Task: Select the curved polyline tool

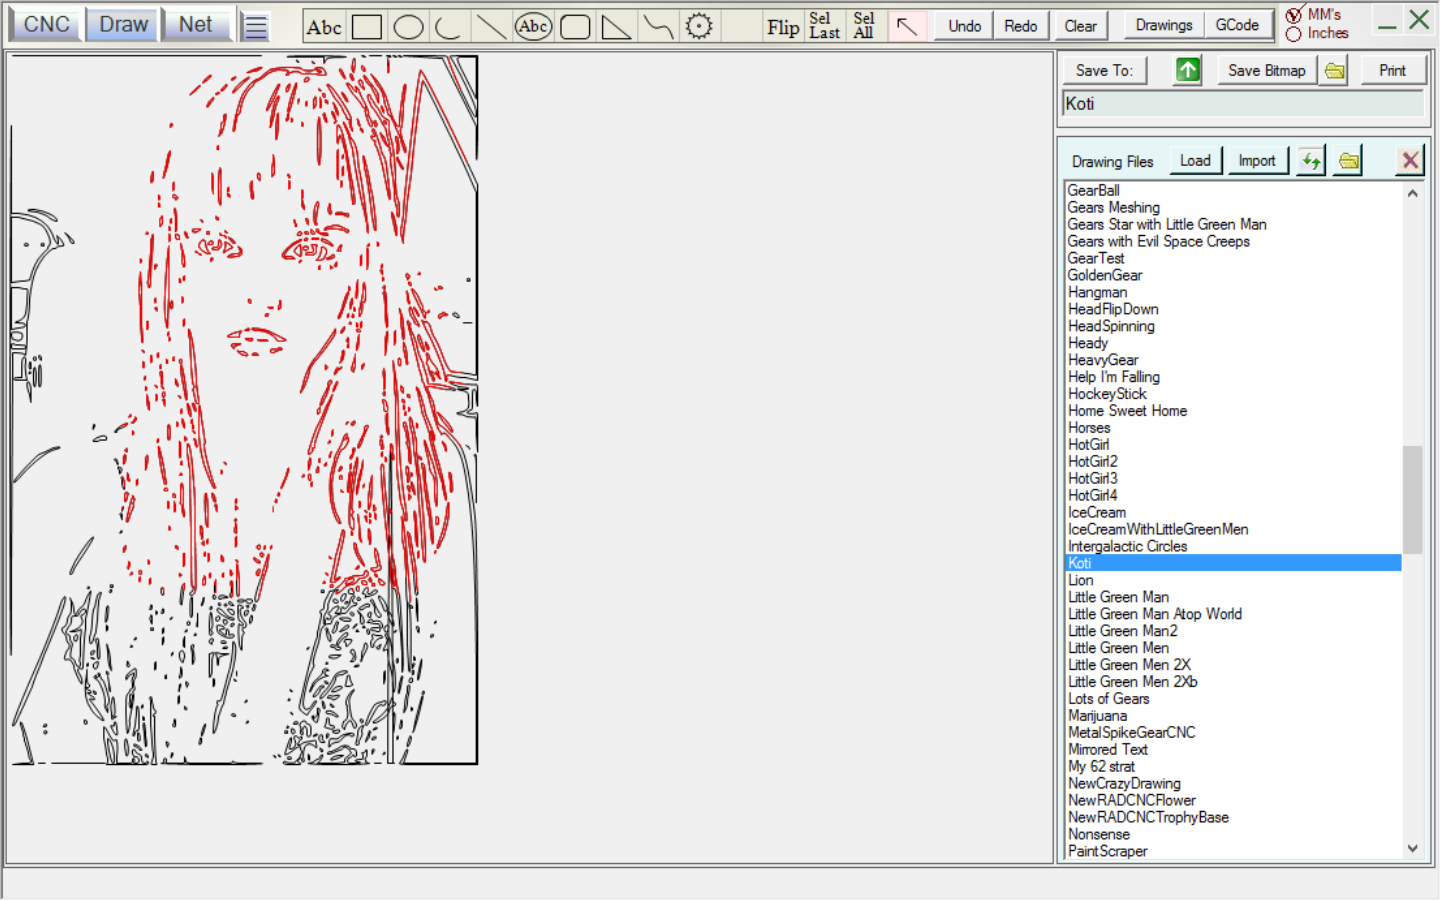Action: pos(658,27)
